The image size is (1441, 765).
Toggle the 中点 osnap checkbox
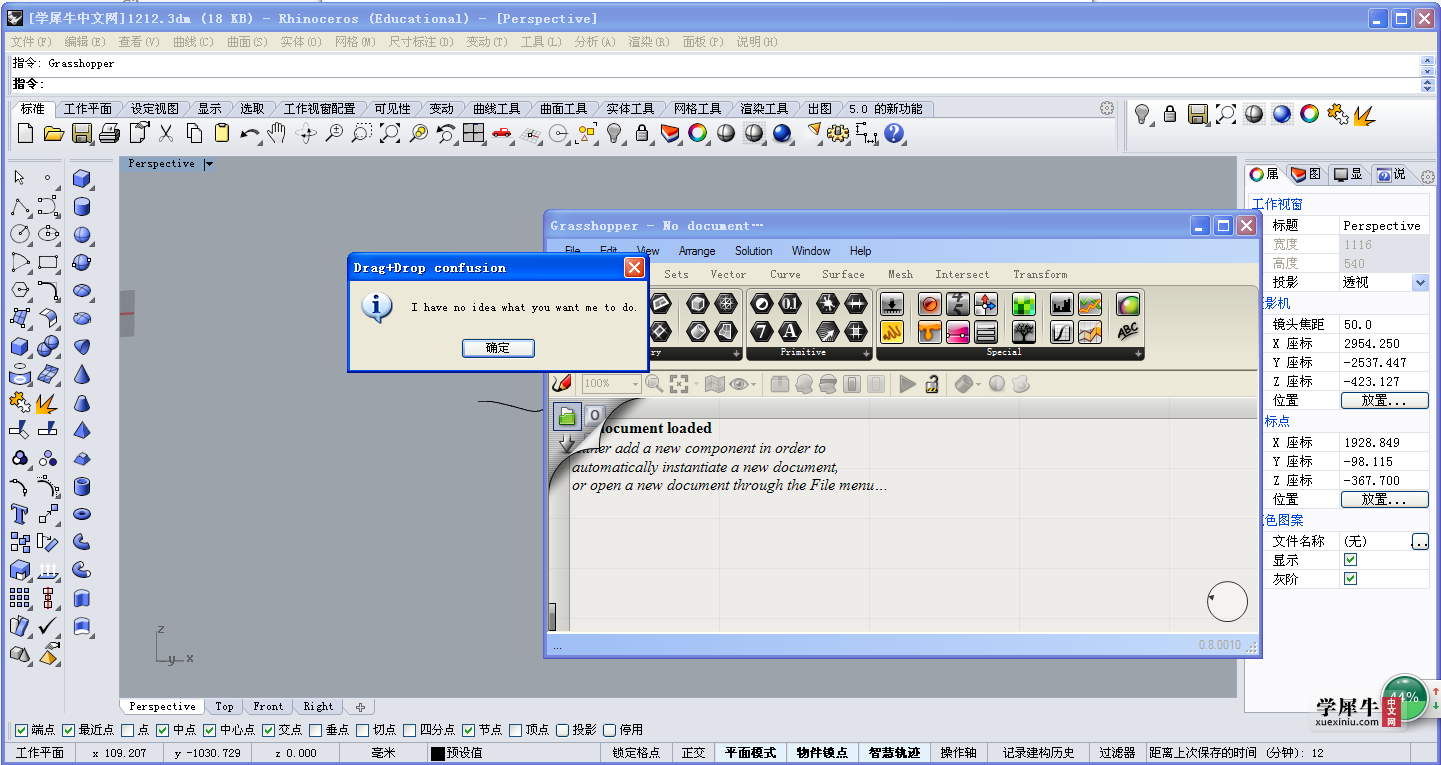pyautogui.click(x=162, y=730)
